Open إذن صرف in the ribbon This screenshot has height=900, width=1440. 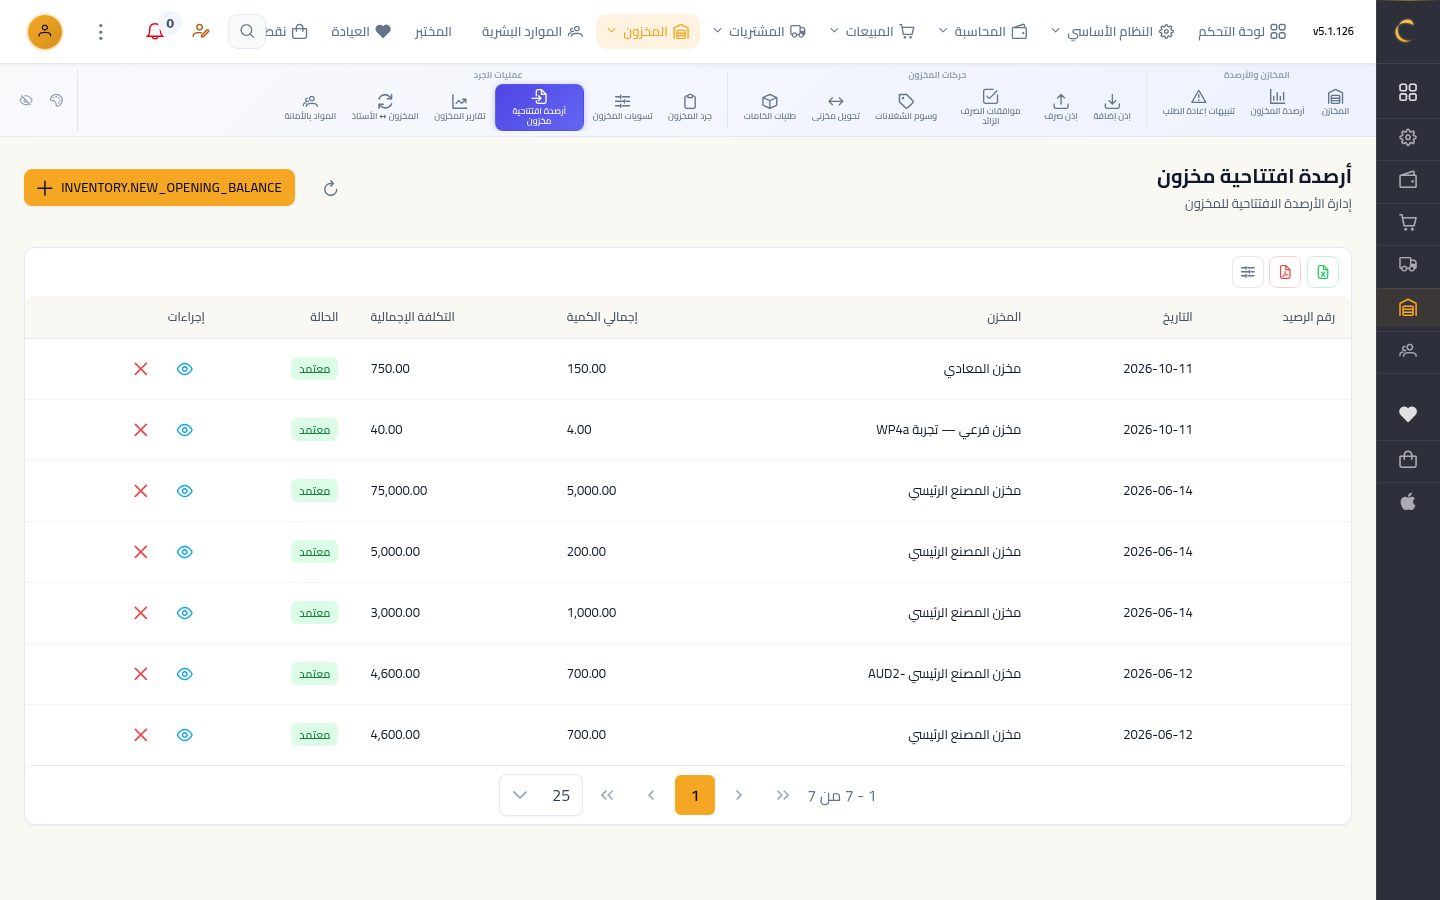pyautogui.click(x=1061, y=106)
